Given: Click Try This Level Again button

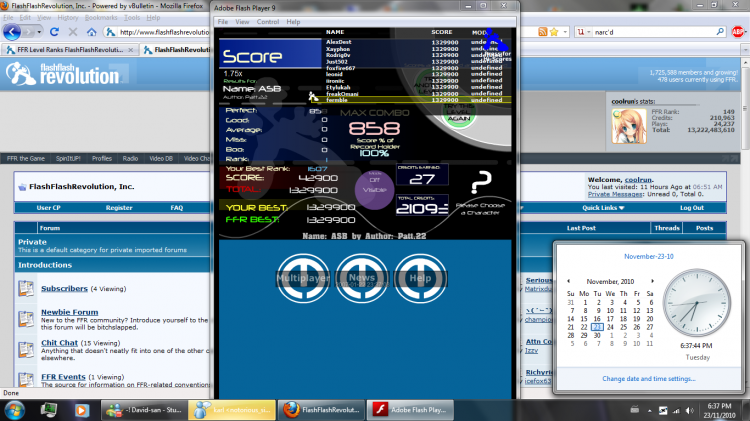Looking at the screenshot, I should click(x=459, y=113).
